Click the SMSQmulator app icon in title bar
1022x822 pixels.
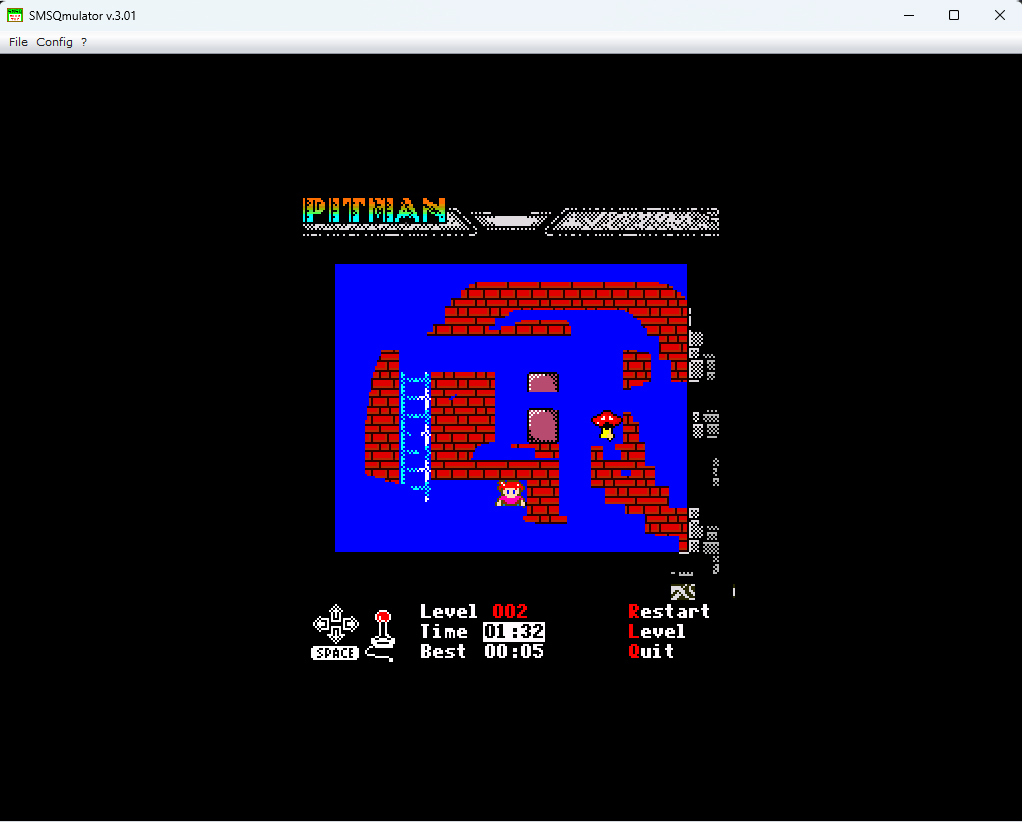[15, 15]
